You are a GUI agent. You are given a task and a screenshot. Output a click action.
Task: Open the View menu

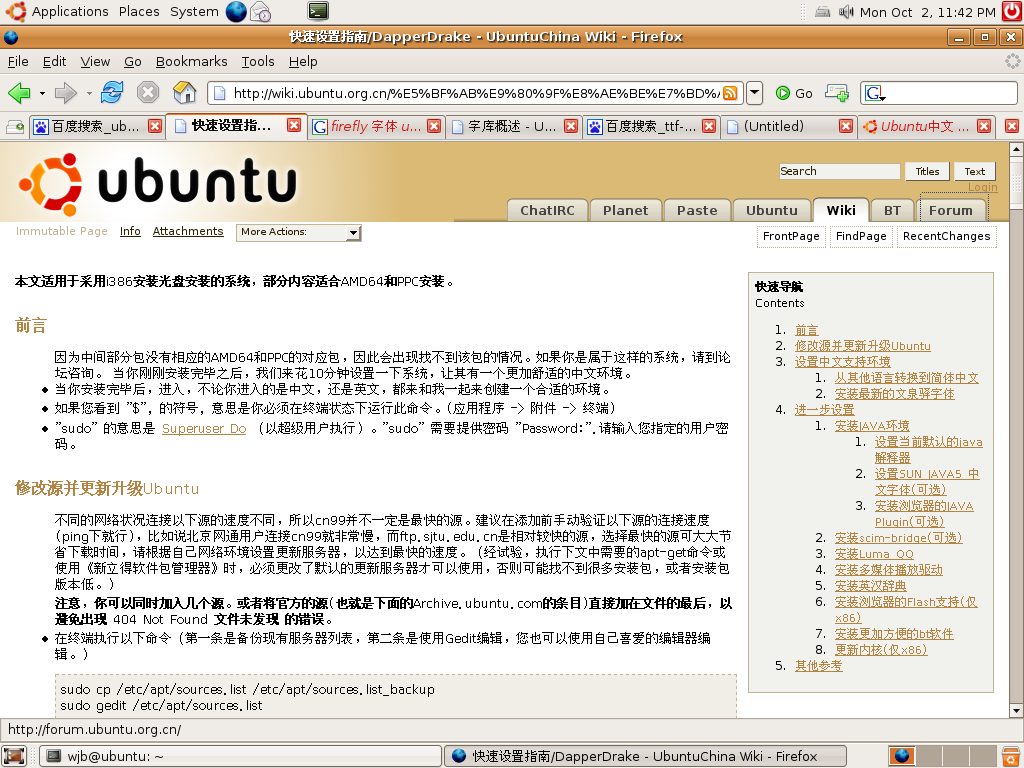point(95,61)
